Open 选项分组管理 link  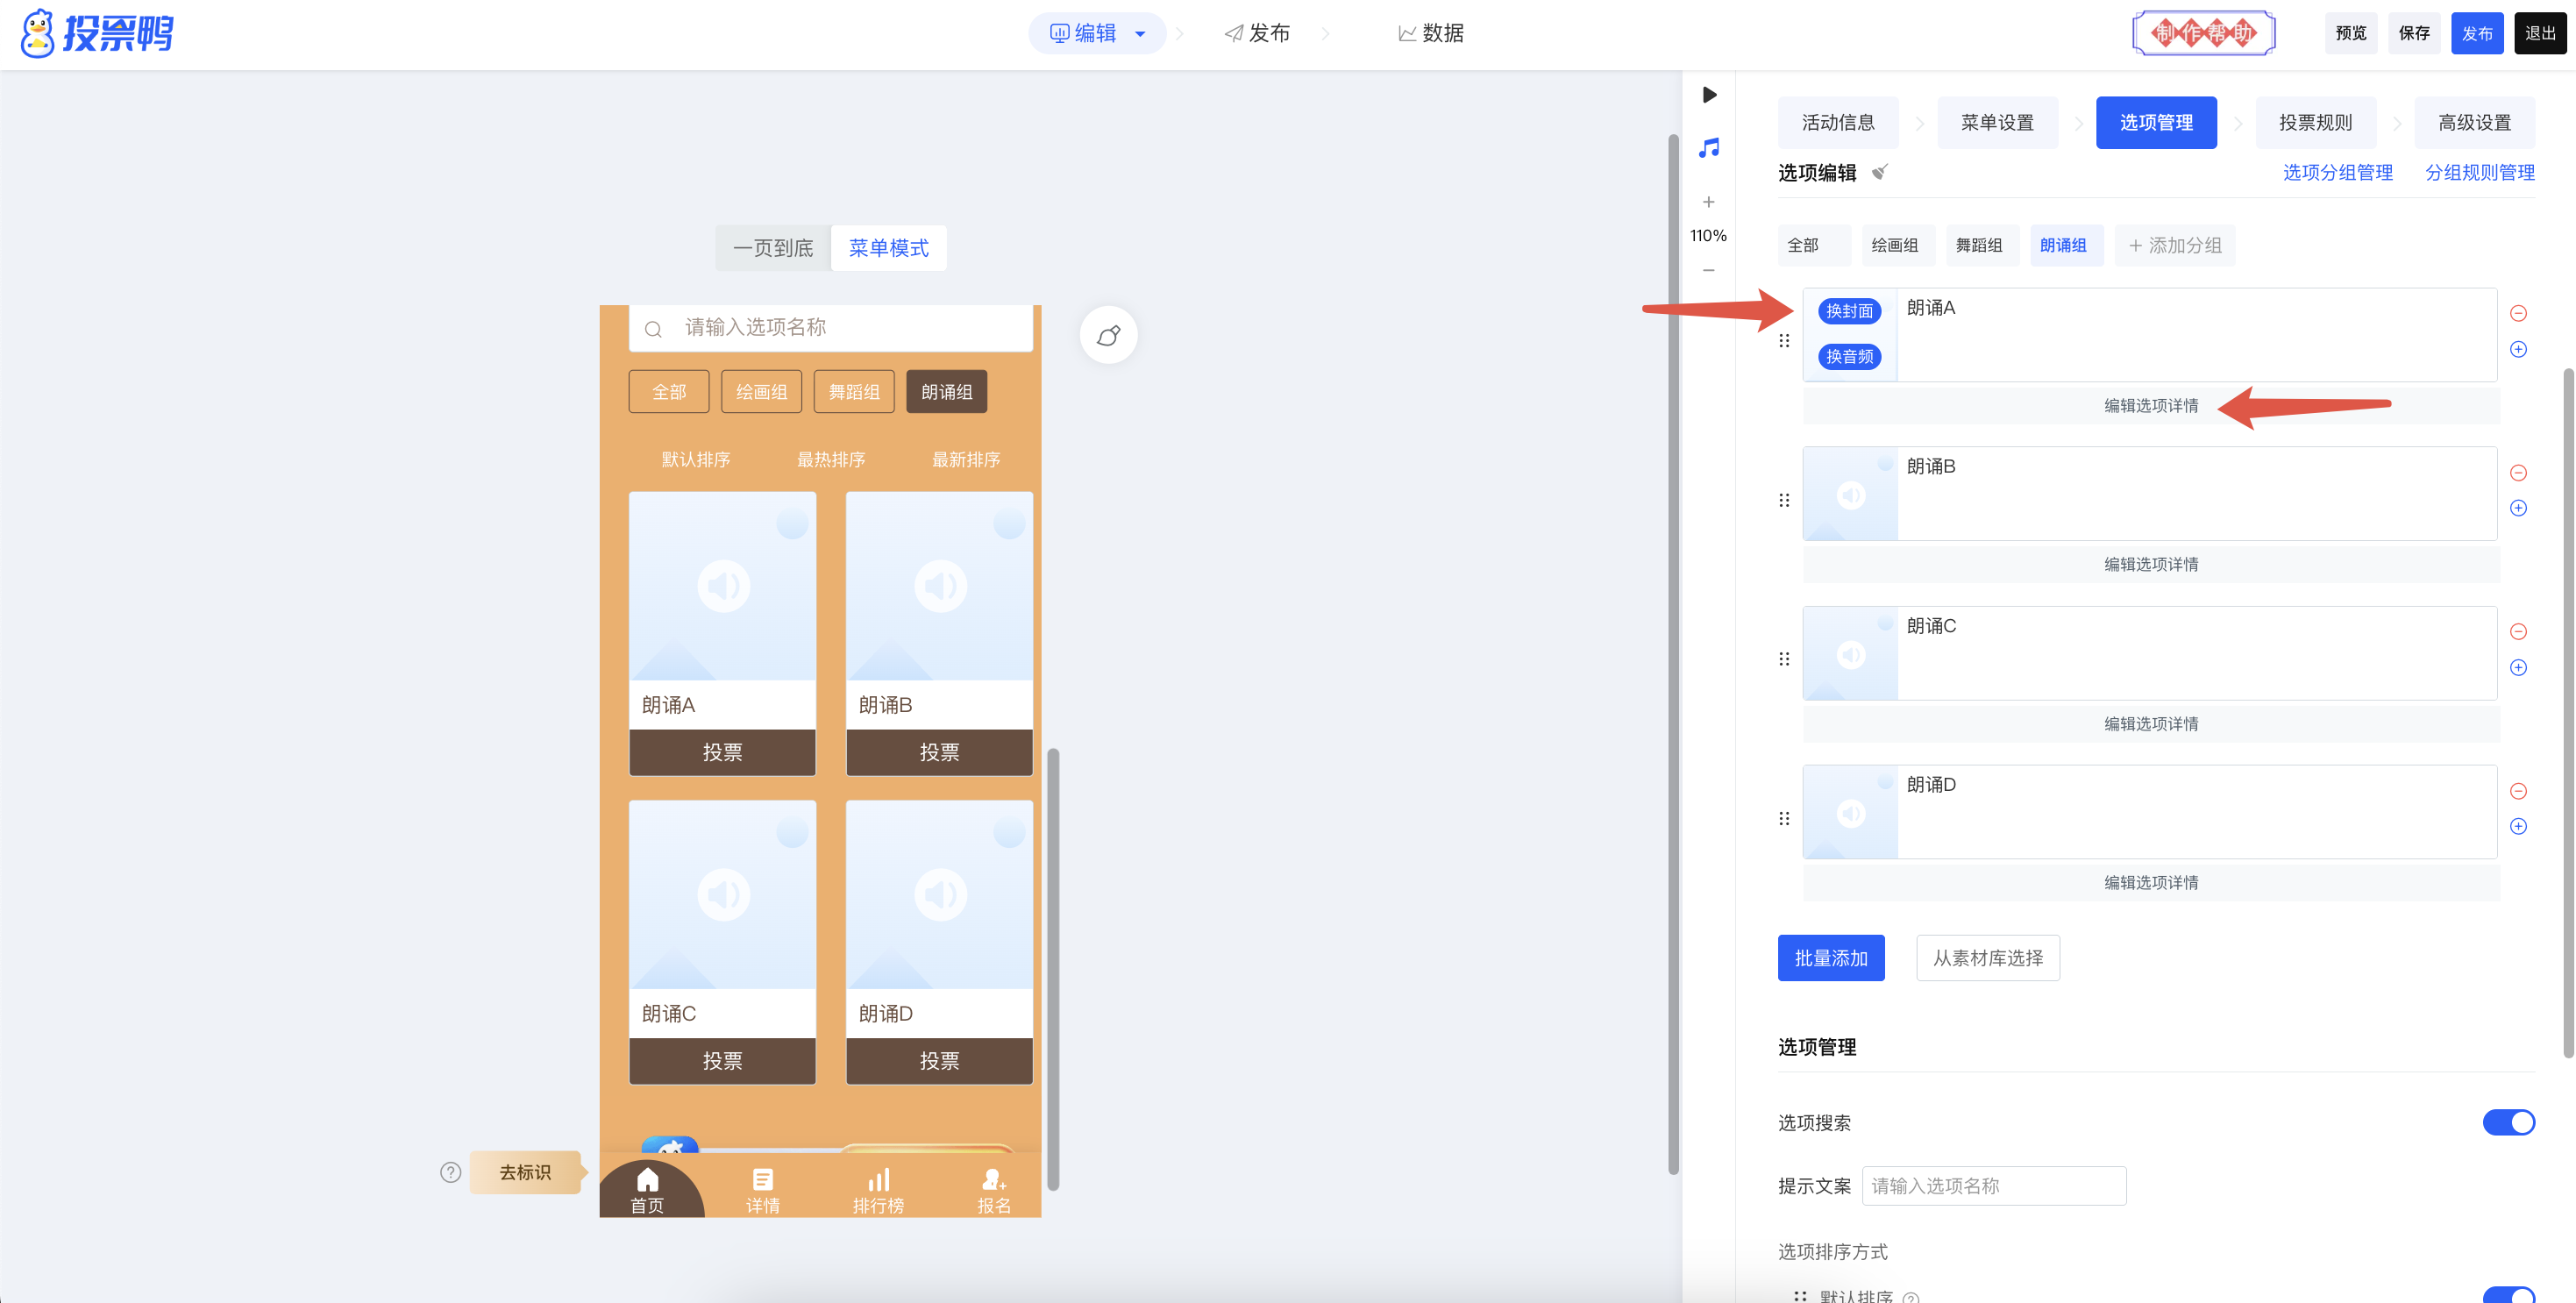coord(2337,173)
